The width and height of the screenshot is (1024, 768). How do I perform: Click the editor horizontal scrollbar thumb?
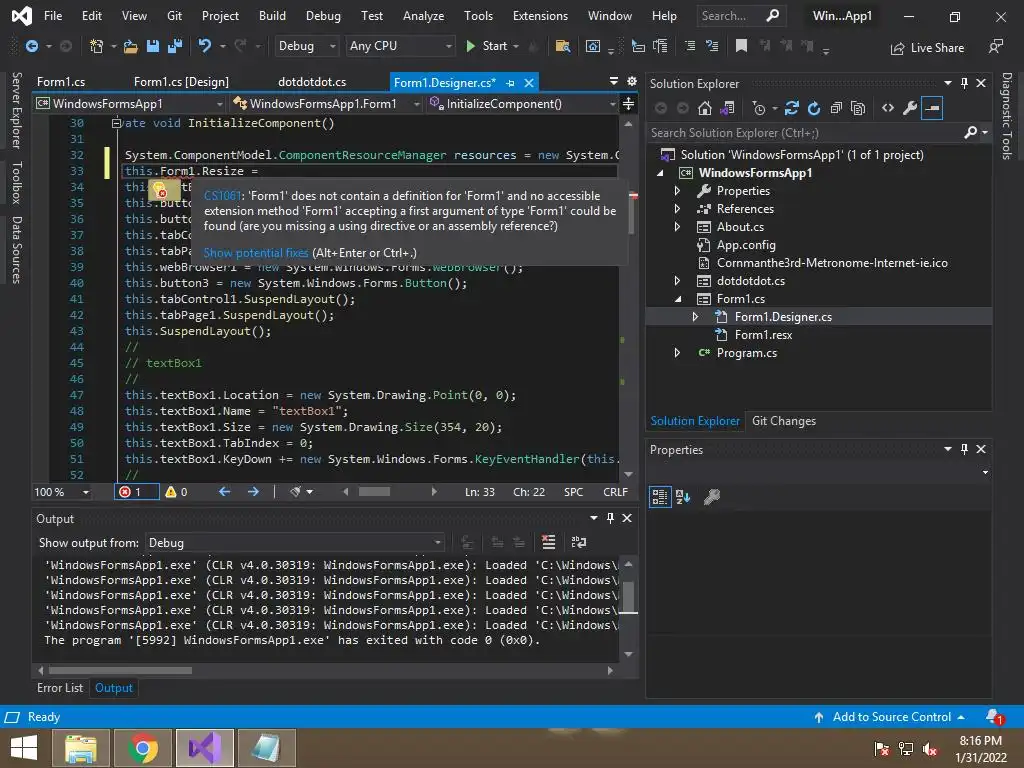(374, 491)
